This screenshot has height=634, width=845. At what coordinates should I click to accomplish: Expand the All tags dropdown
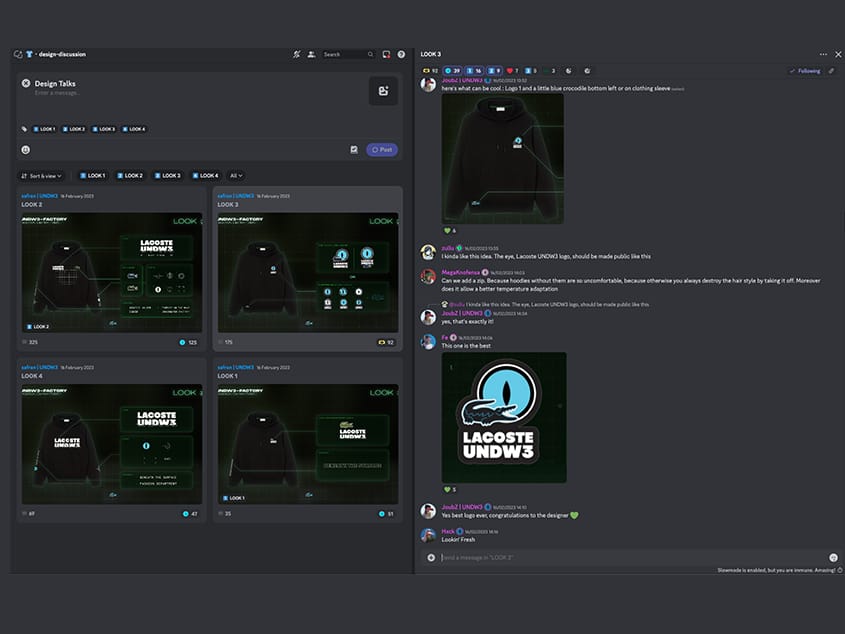click(236, 176)
